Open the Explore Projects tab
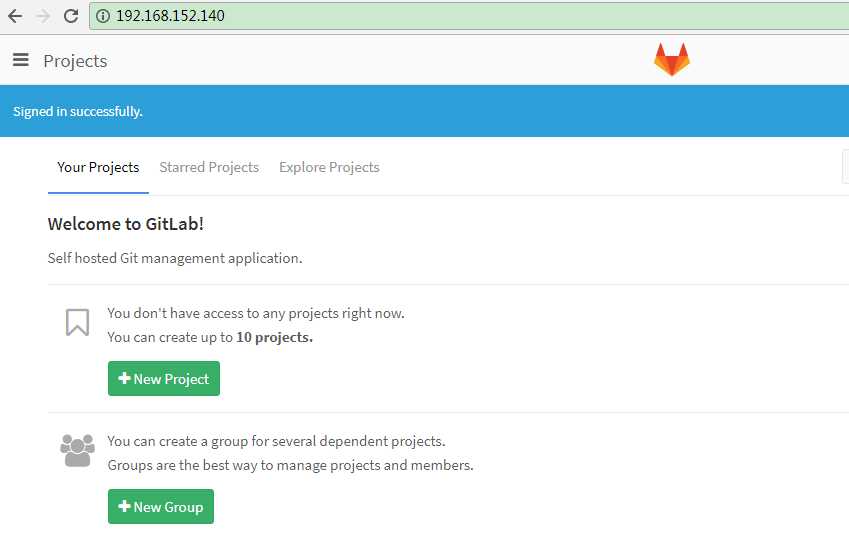This screenshot has height=556, width=849. tap(329, 167)
